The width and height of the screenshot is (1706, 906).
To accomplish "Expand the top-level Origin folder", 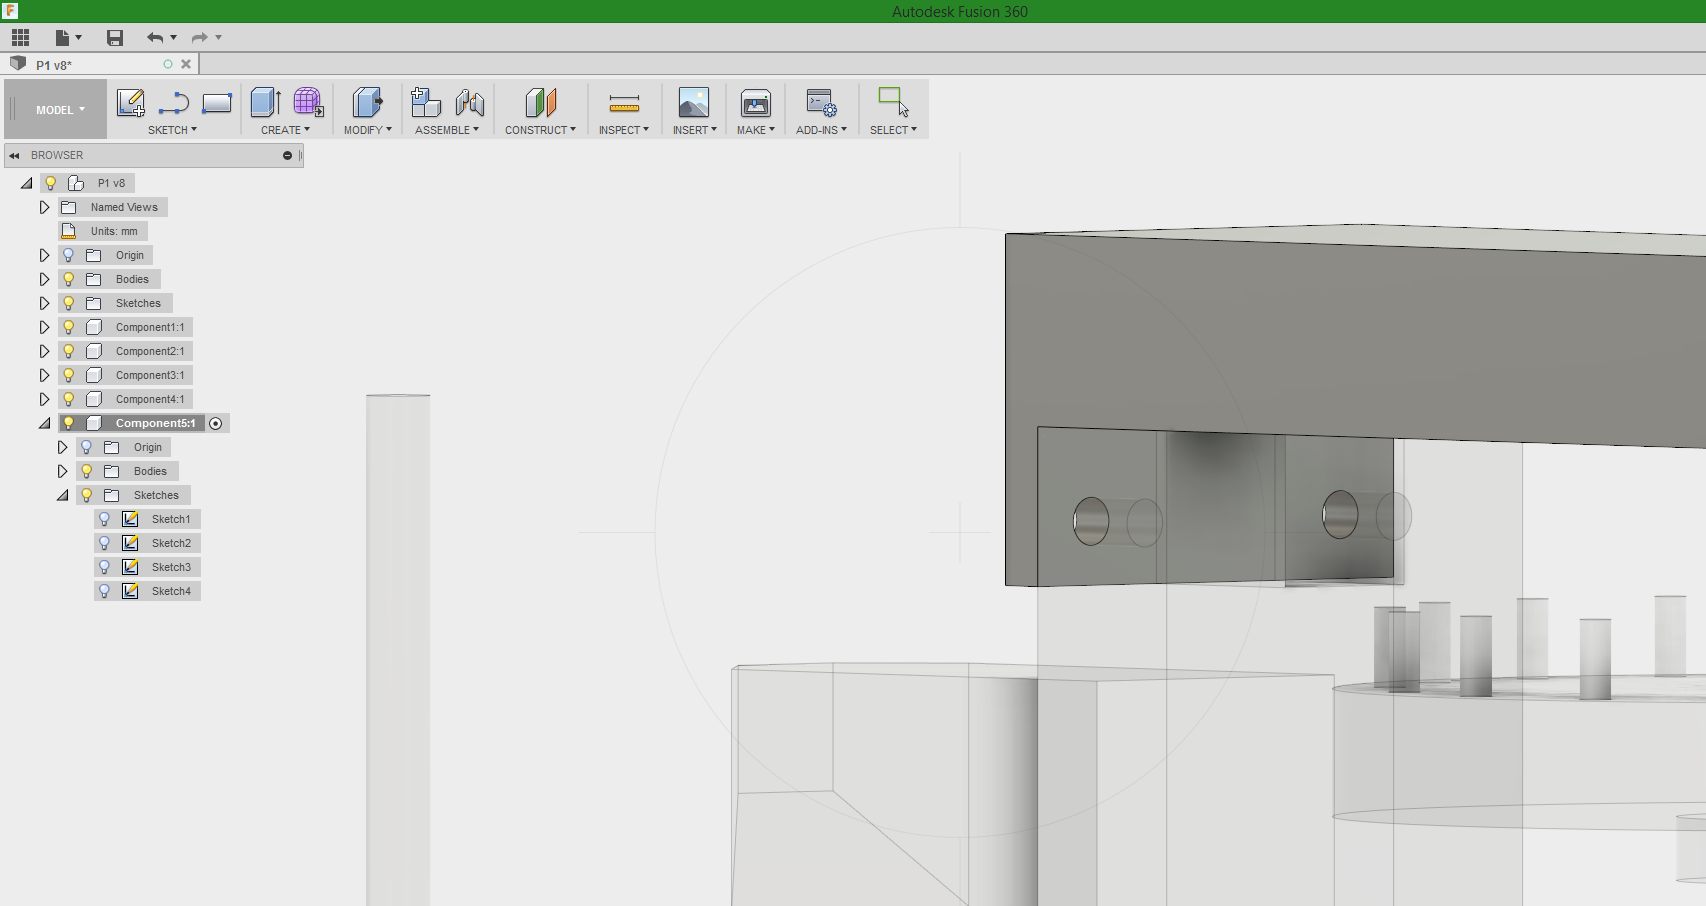I will click(x=44, y=255).
